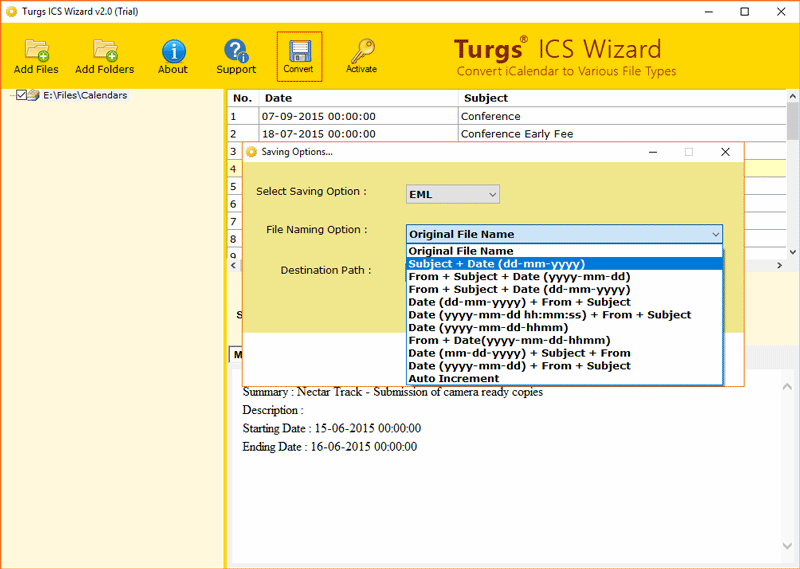
Task: Choose Subject + Date (dd-mm-yyyy) option
Action: 564,264
